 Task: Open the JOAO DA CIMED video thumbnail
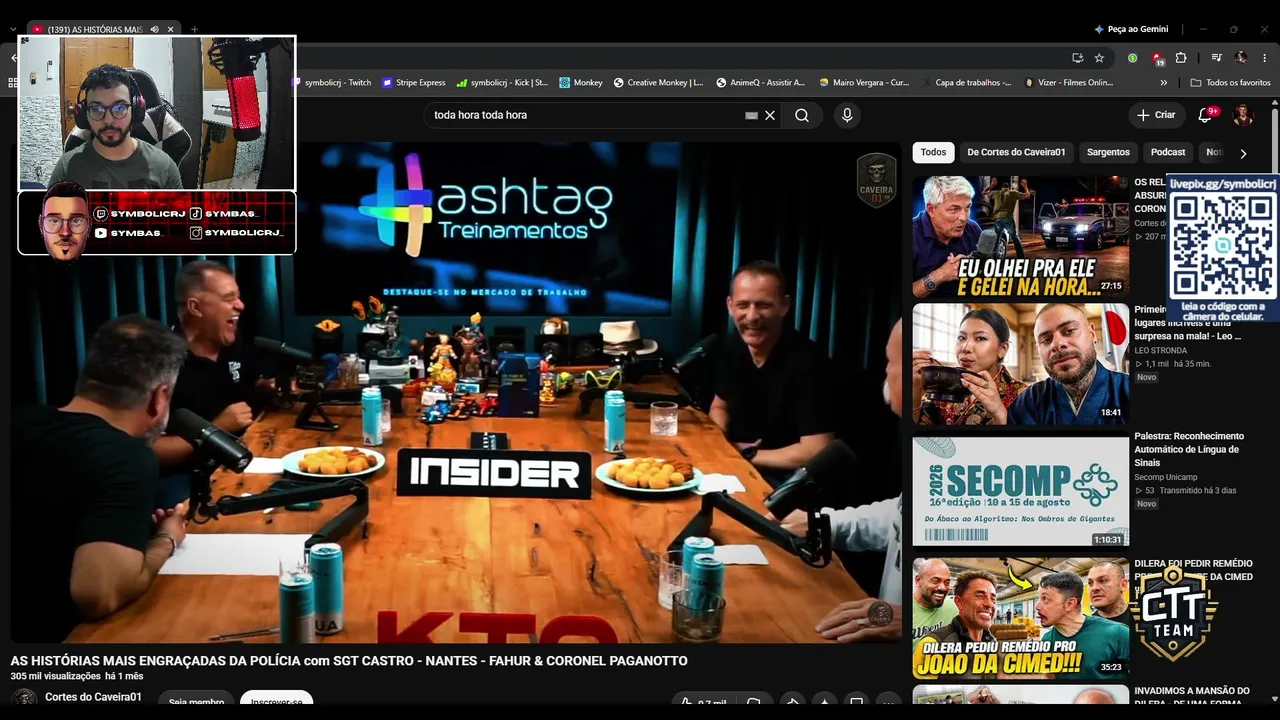[x=1020, y=618]
